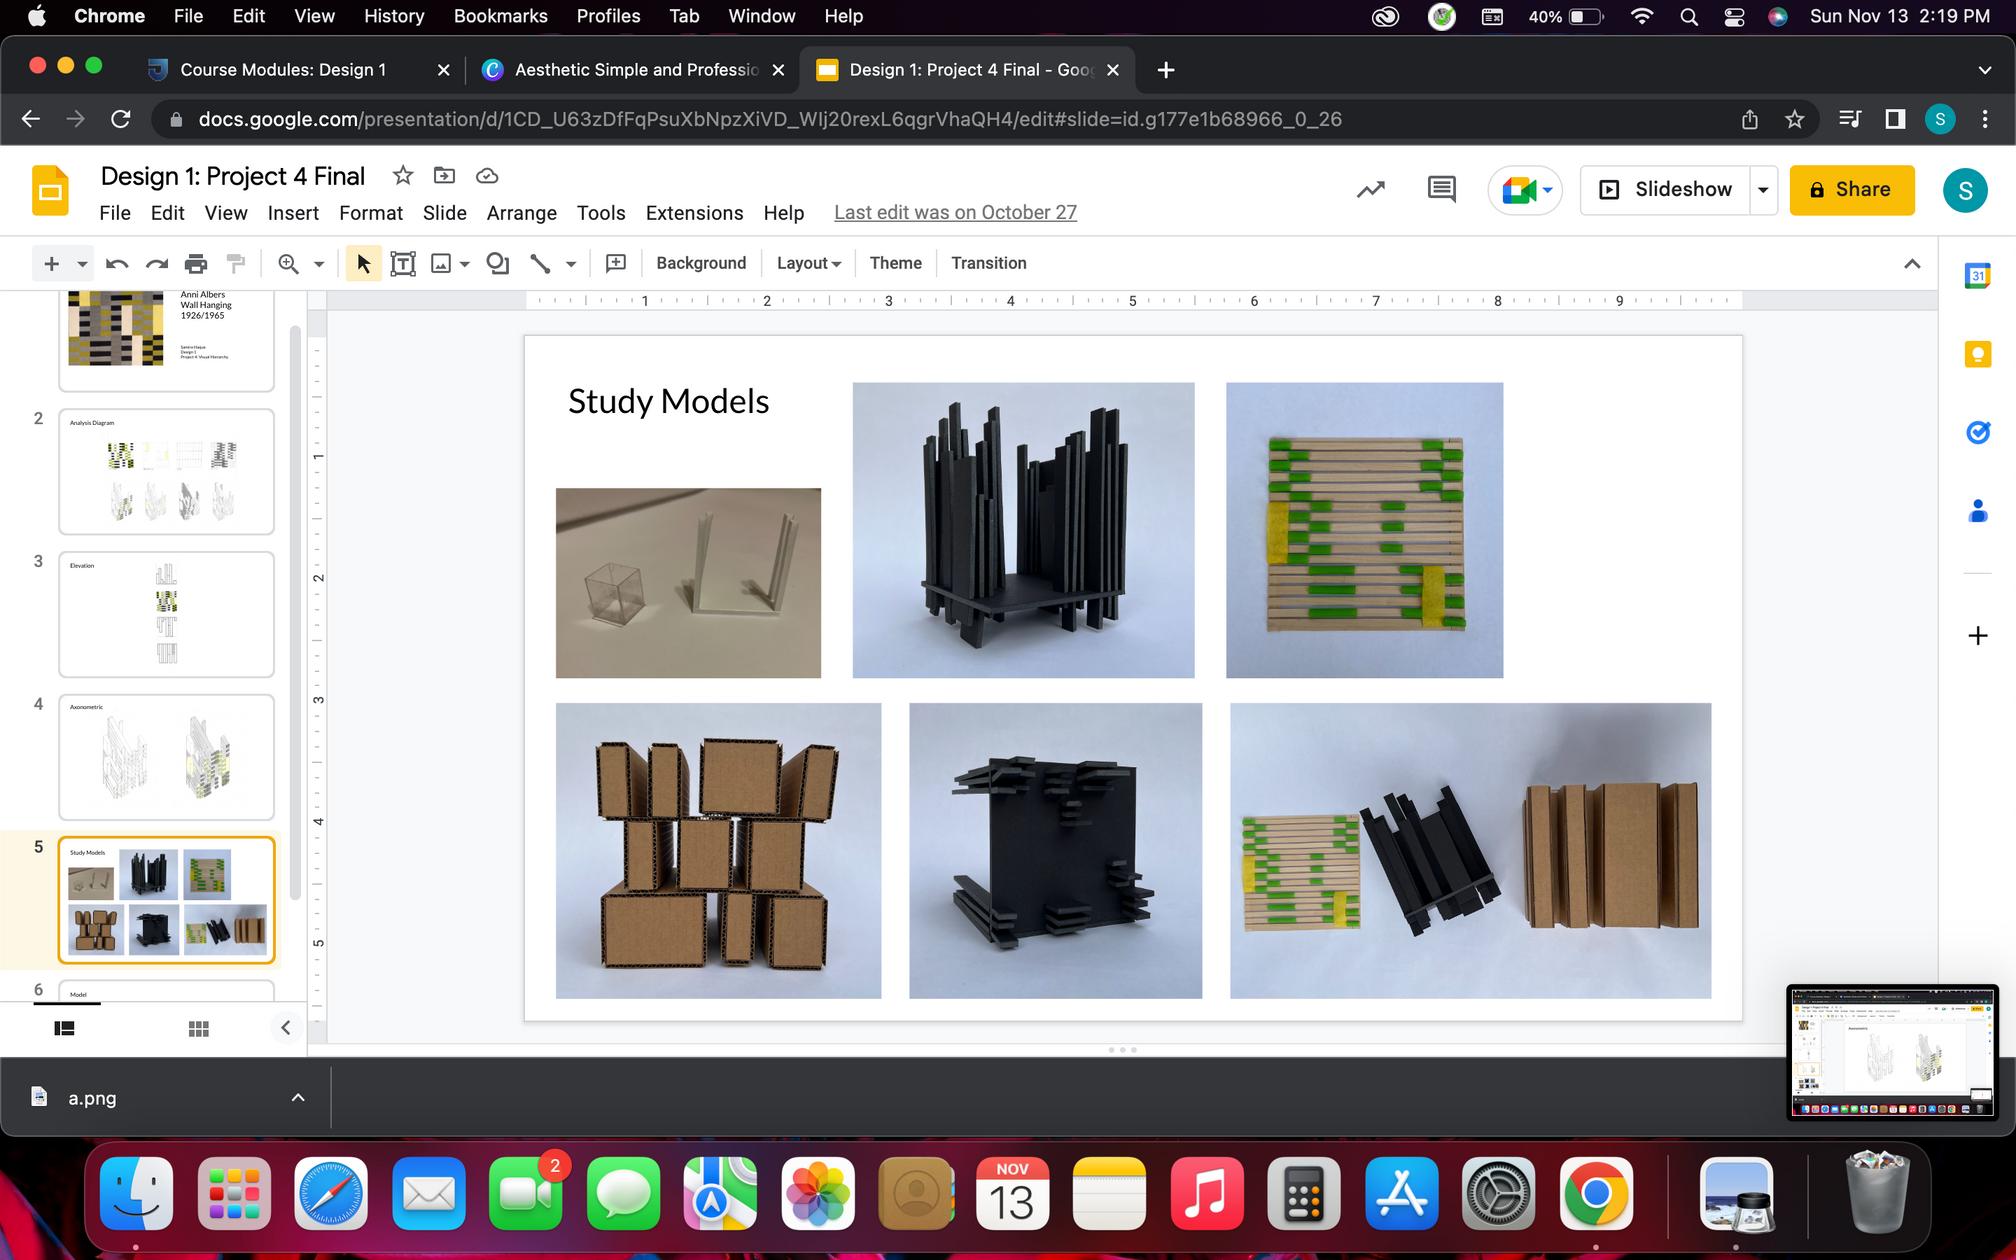Open the zoom level dropdown arrow
This screenshot has width=2016, height=1260.
[x=319, y=264]
